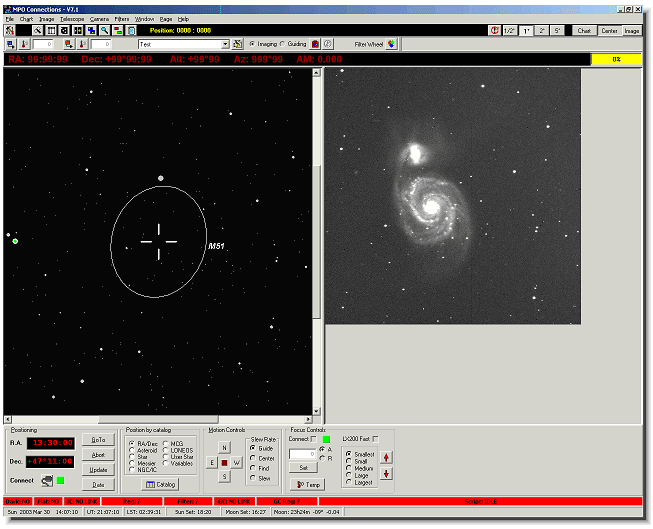The width and height of the screenshot is (653, 529).
Task: Select NGC/IC catalog radio button
Action: coord(132,469)
